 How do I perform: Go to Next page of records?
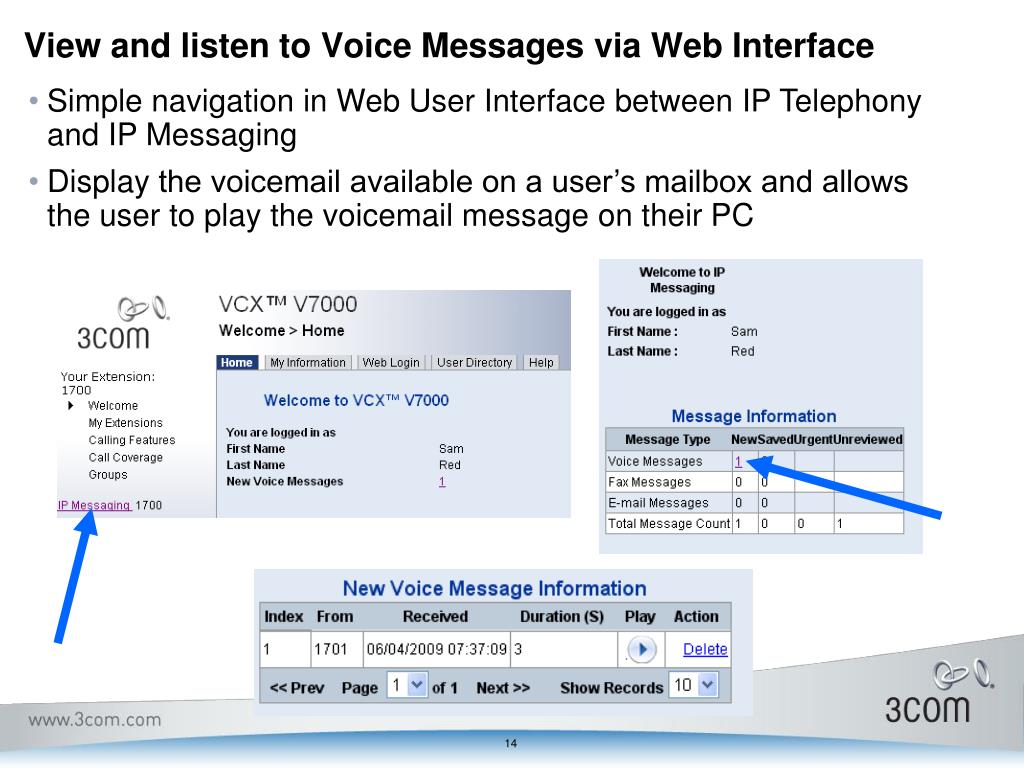[503, 688]
